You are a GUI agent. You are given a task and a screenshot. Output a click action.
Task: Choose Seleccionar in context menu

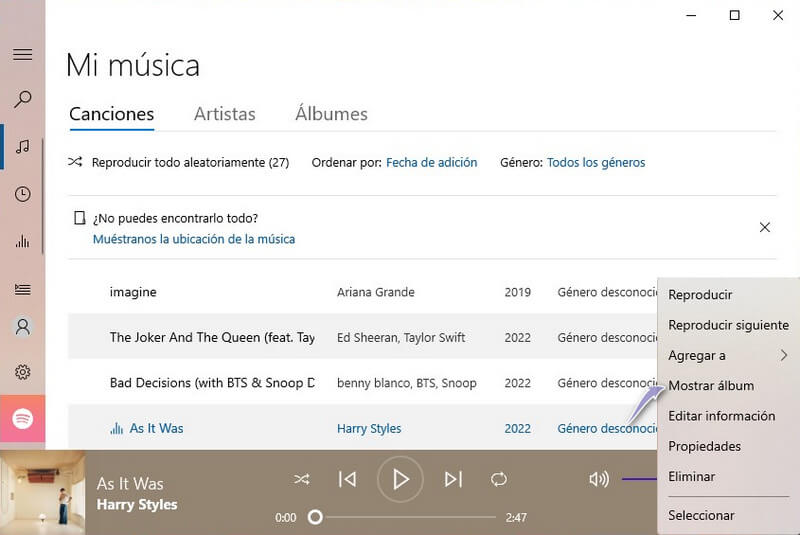pyautogui.click(x=701, y=515)
